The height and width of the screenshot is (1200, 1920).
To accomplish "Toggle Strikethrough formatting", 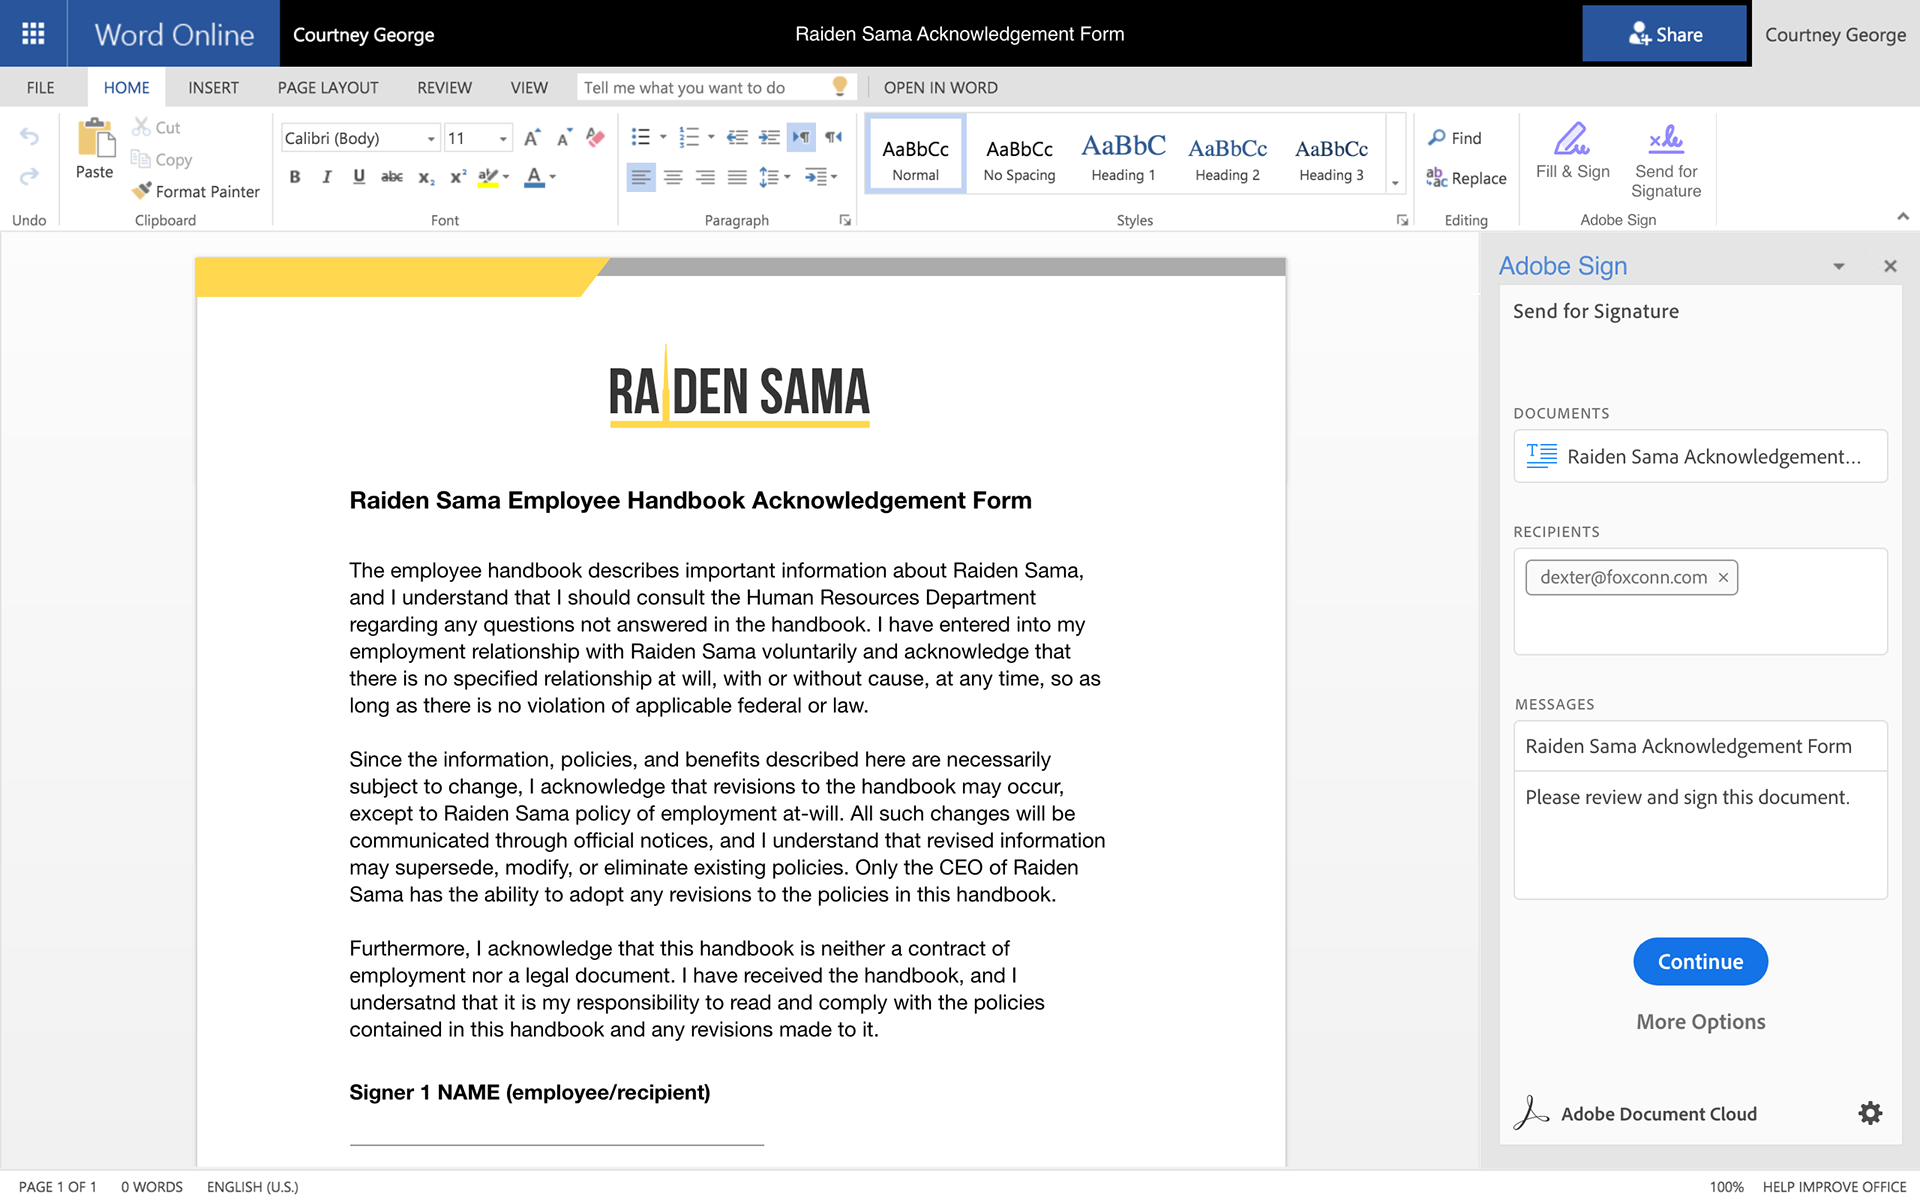I will (392, 177).
